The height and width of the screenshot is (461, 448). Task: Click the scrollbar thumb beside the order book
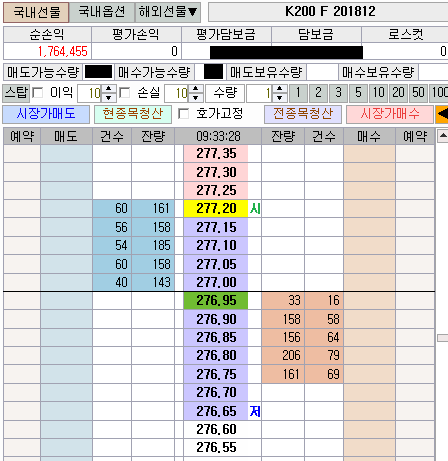pyautogui.click(x=443, y=338)
